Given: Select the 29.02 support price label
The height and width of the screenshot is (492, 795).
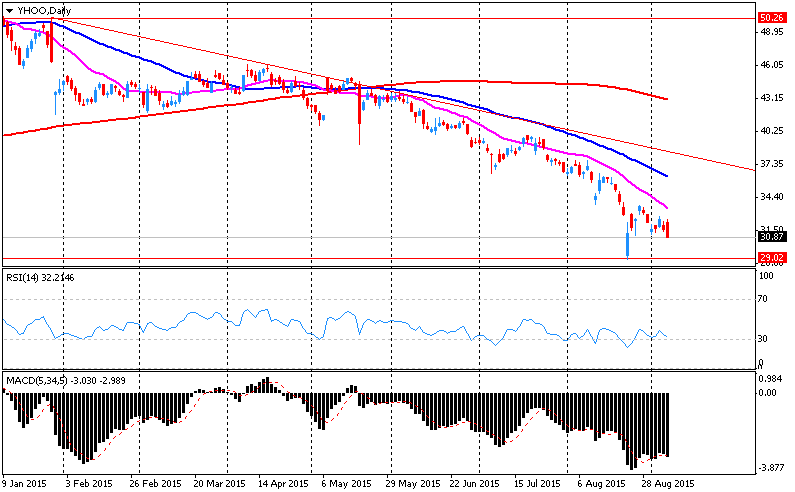Looking at the screenshot, I should (772, 258).
